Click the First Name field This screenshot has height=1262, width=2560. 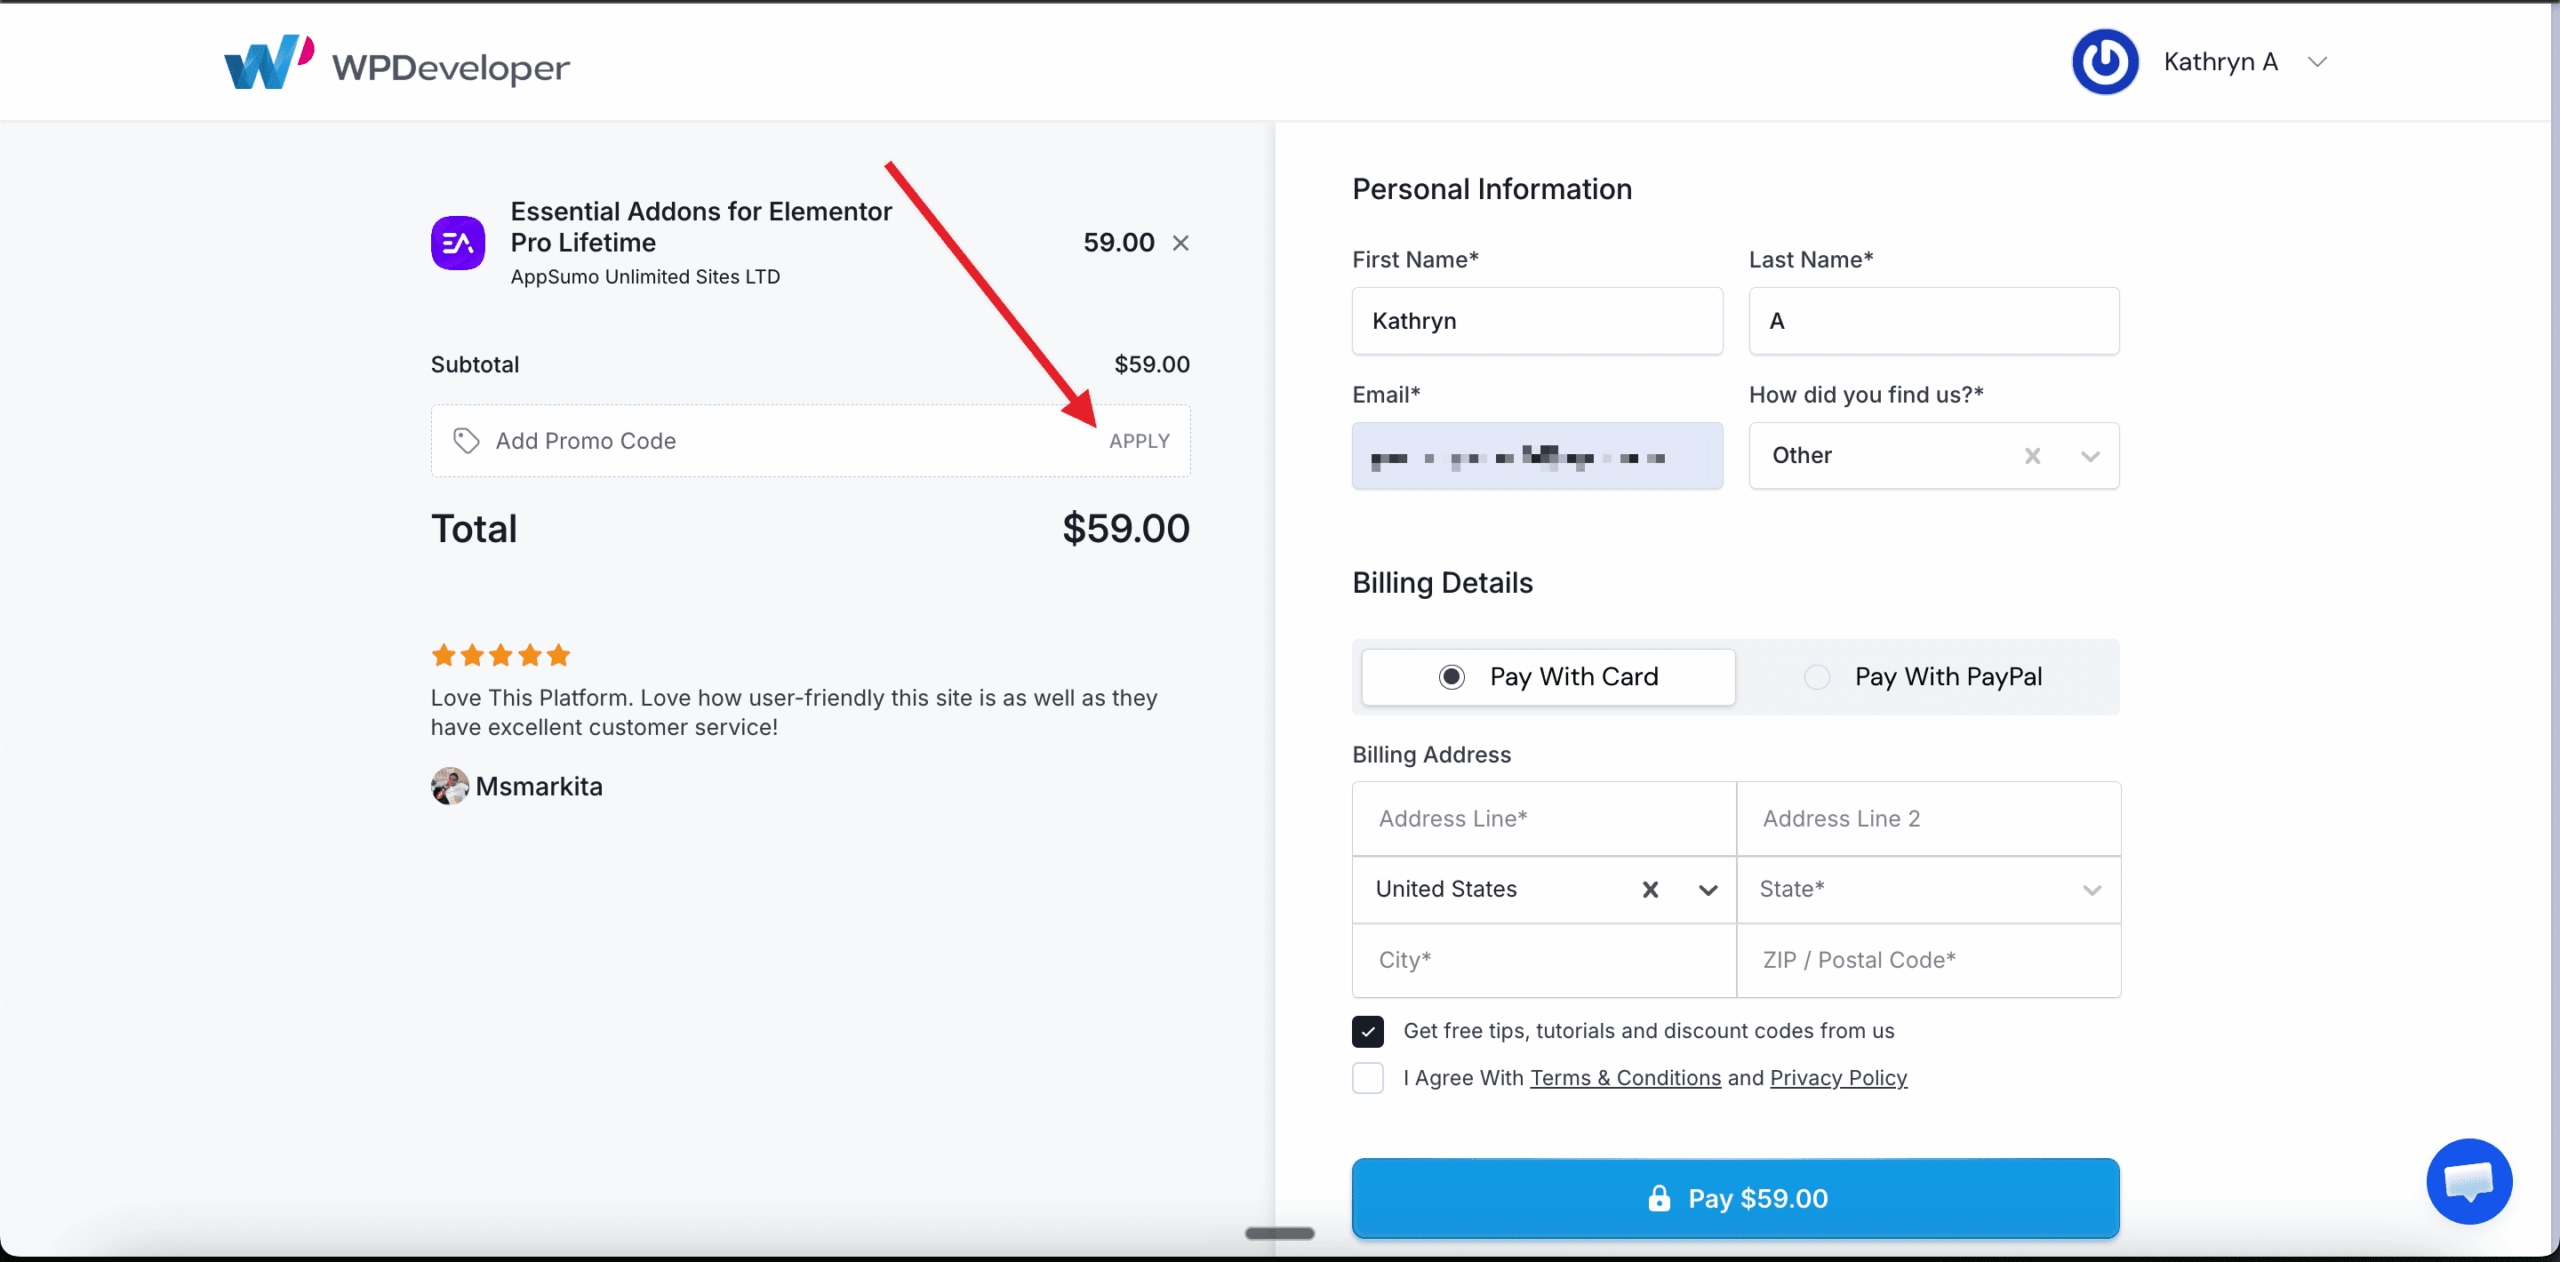[x=1537, y=321]
